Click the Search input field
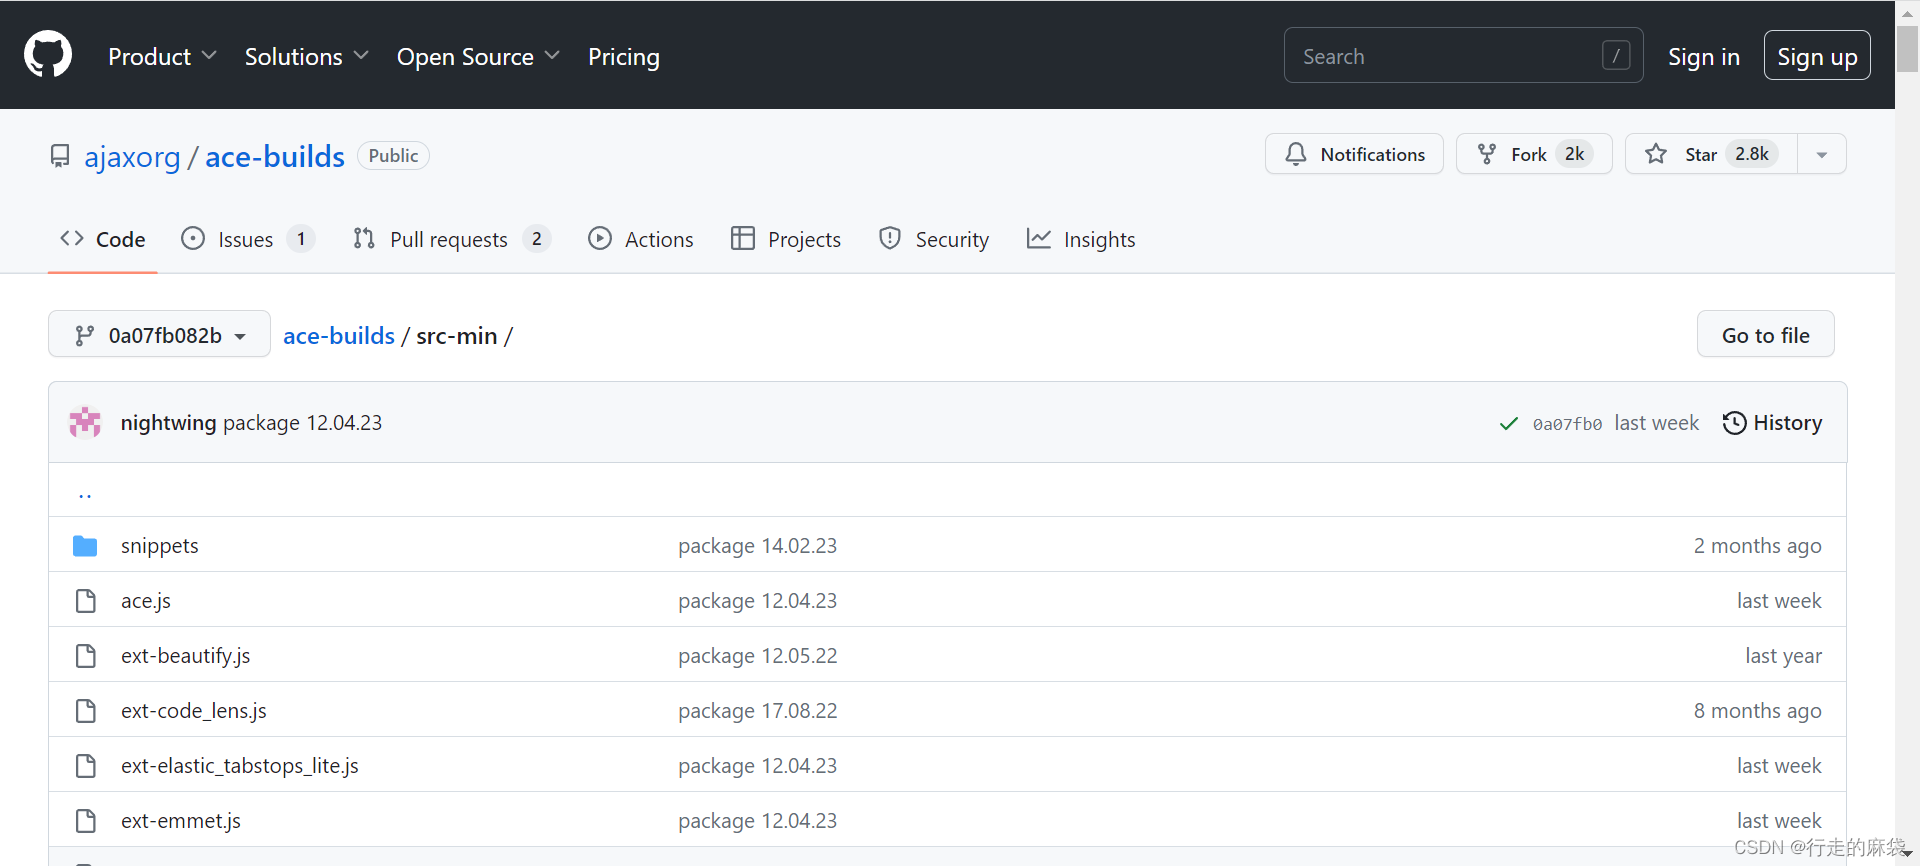1920x866 pixels. (1463, 55)
